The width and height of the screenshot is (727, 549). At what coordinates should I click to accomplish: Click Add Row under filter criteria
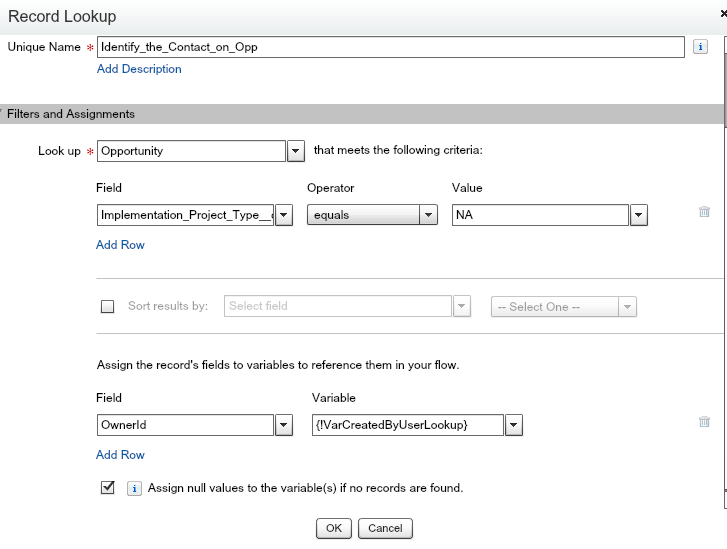[120, 245]
